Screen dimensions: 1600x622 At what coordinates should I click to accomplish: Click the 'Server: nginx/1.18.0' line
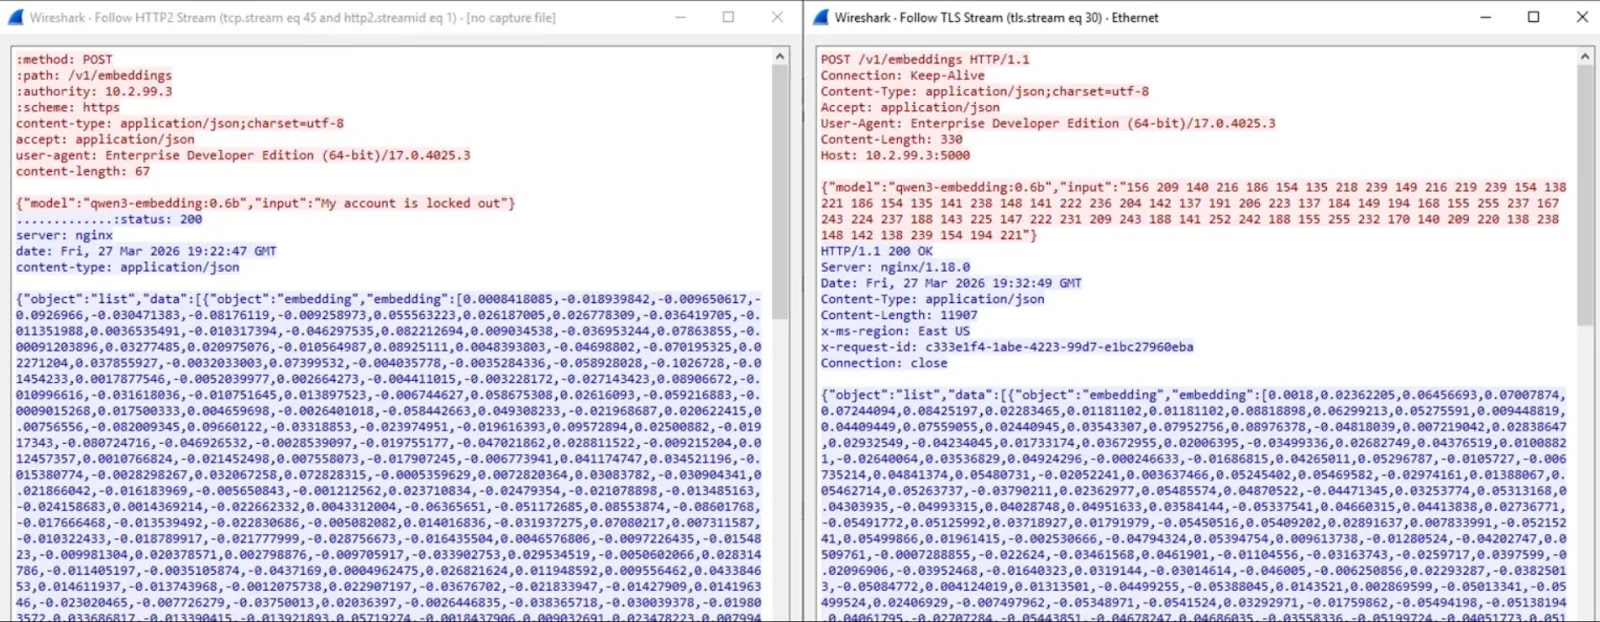pos(895,267)
